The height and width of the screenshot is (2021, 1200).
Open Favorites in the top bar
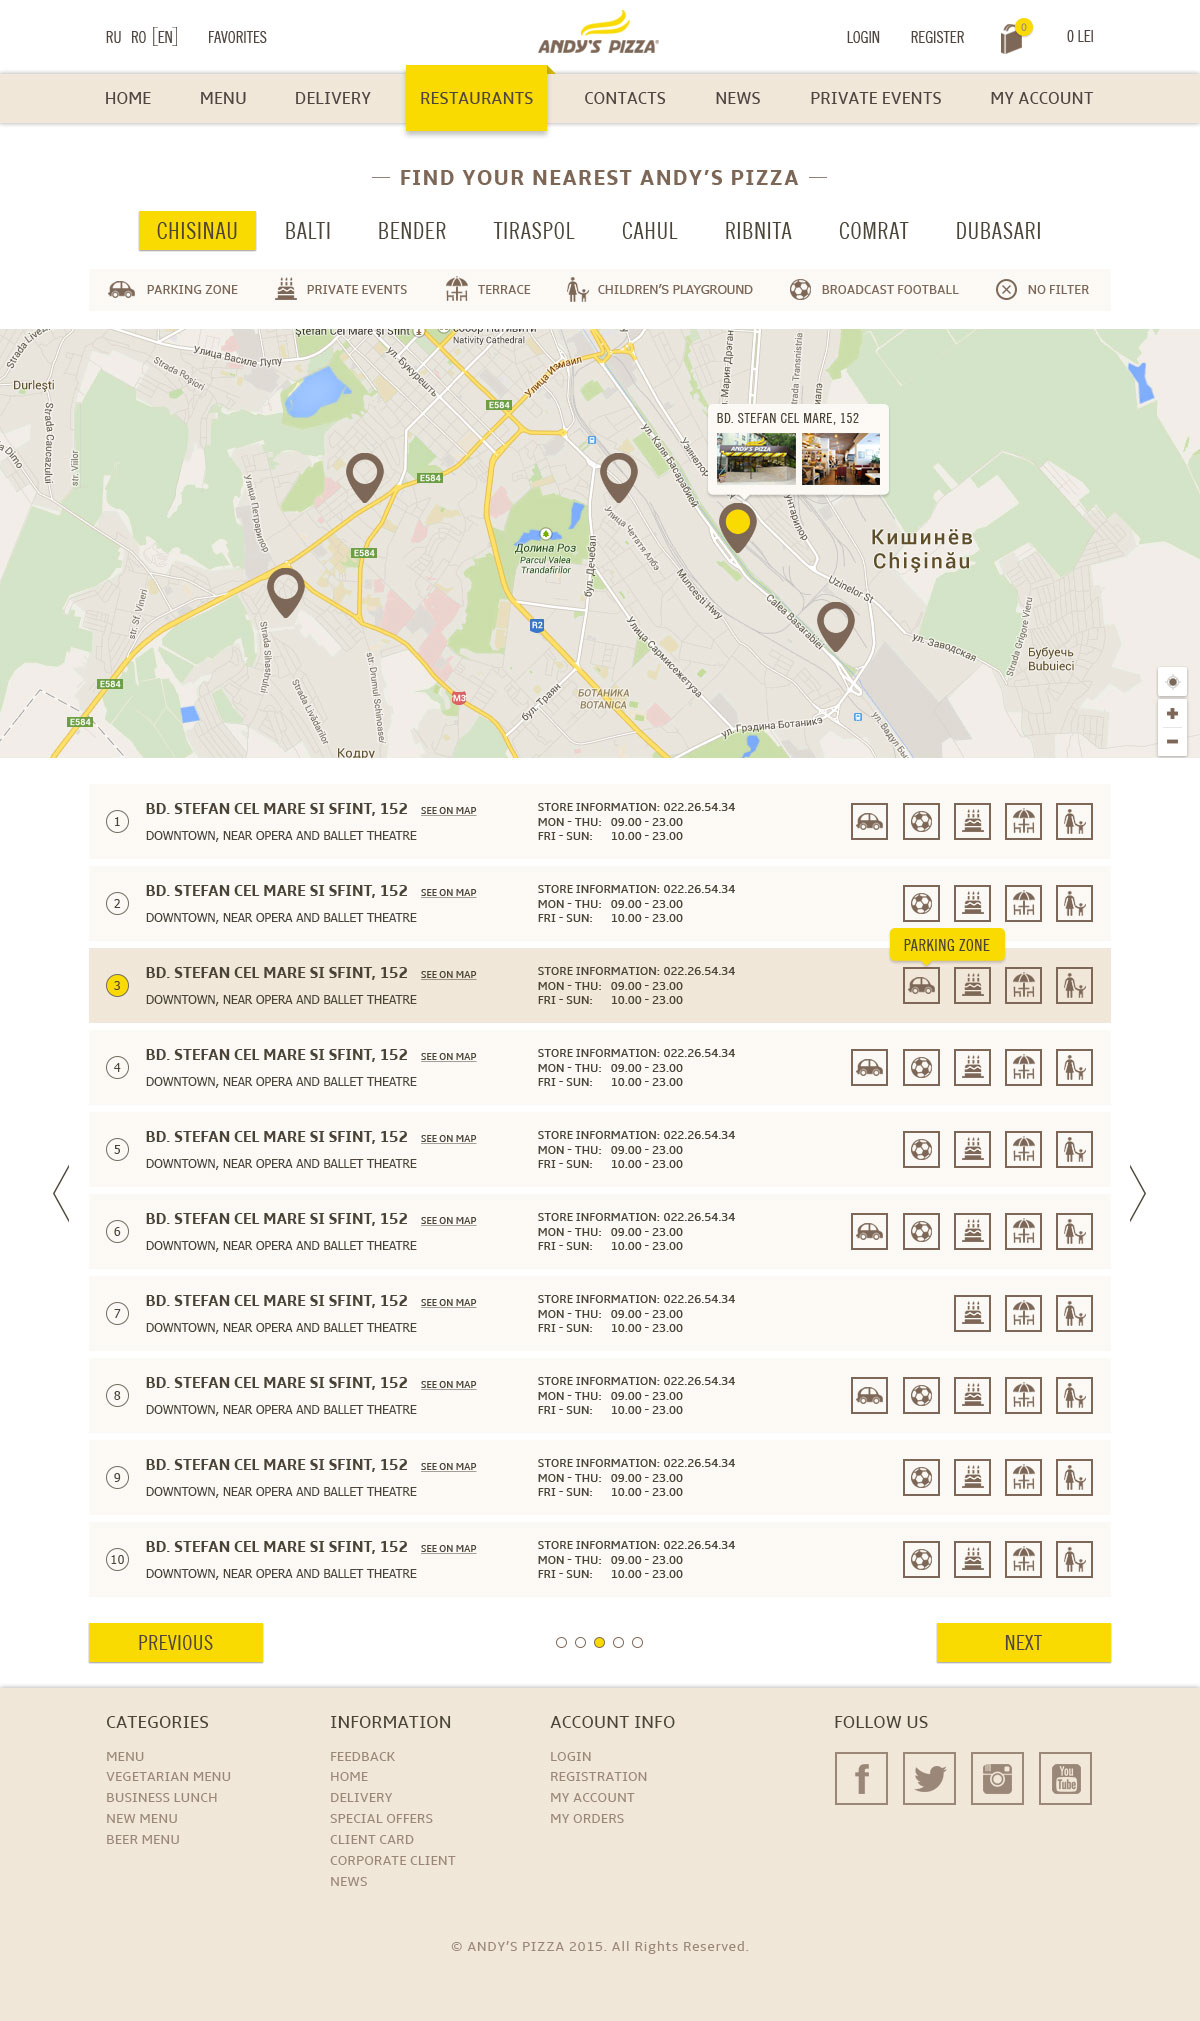(x=237, y=37)
